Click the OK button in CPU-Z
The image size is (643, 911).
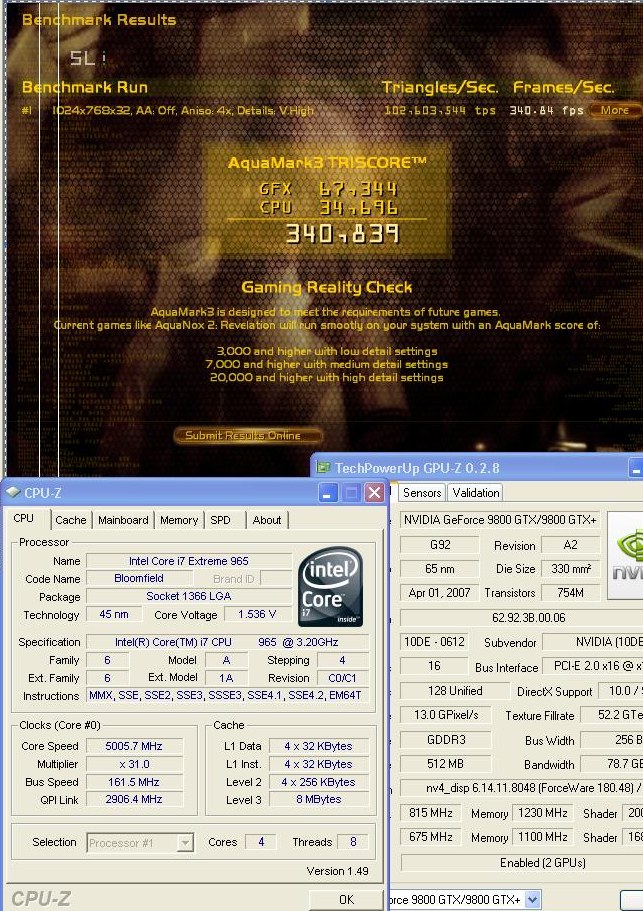point(346,899)
